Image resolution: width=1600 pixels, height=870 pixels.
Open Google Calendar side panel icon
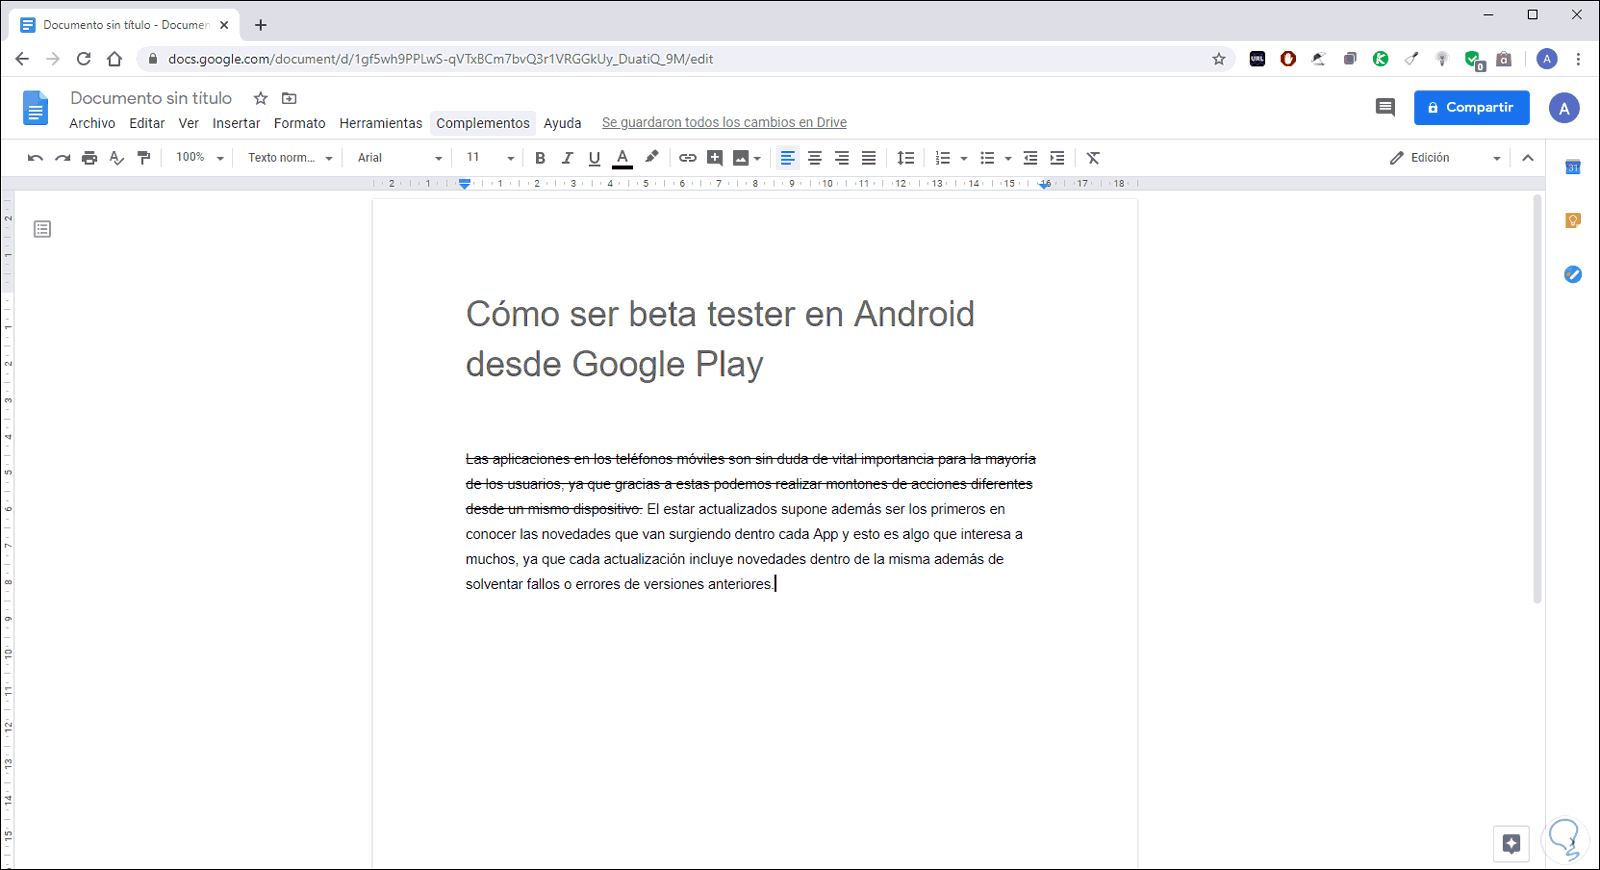click(x=1573, y=167)
